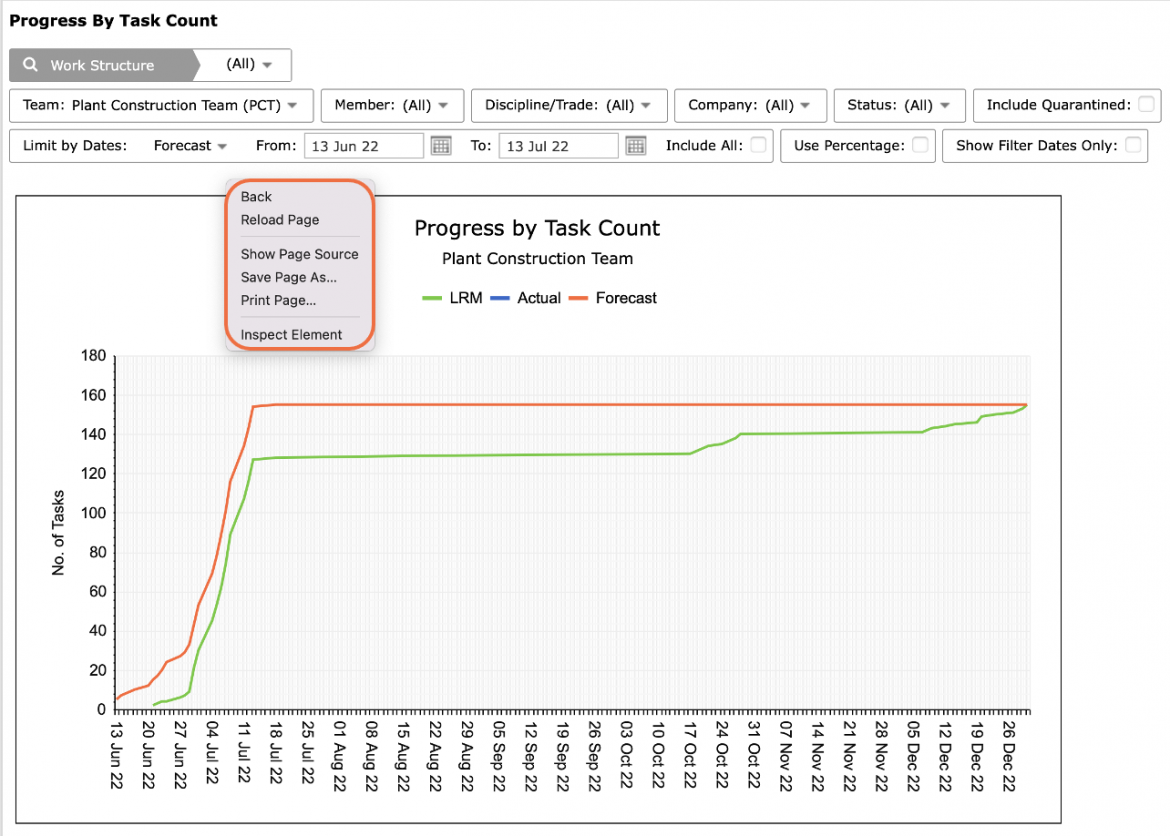This screenshot has width=1170, height=836.
Task: Open the From date calendar picker icon
Action: (x=441, y=146)
